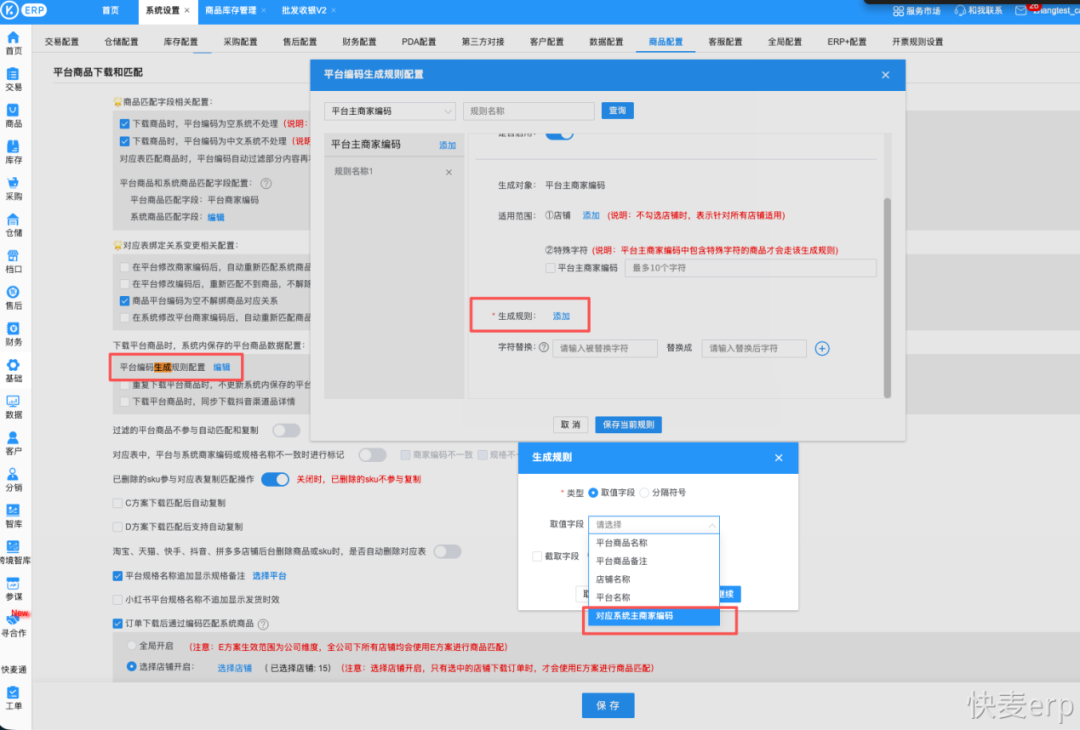Click the bottom 保存 button
This screenshot has width=1080, height=730.
(608, 706)
